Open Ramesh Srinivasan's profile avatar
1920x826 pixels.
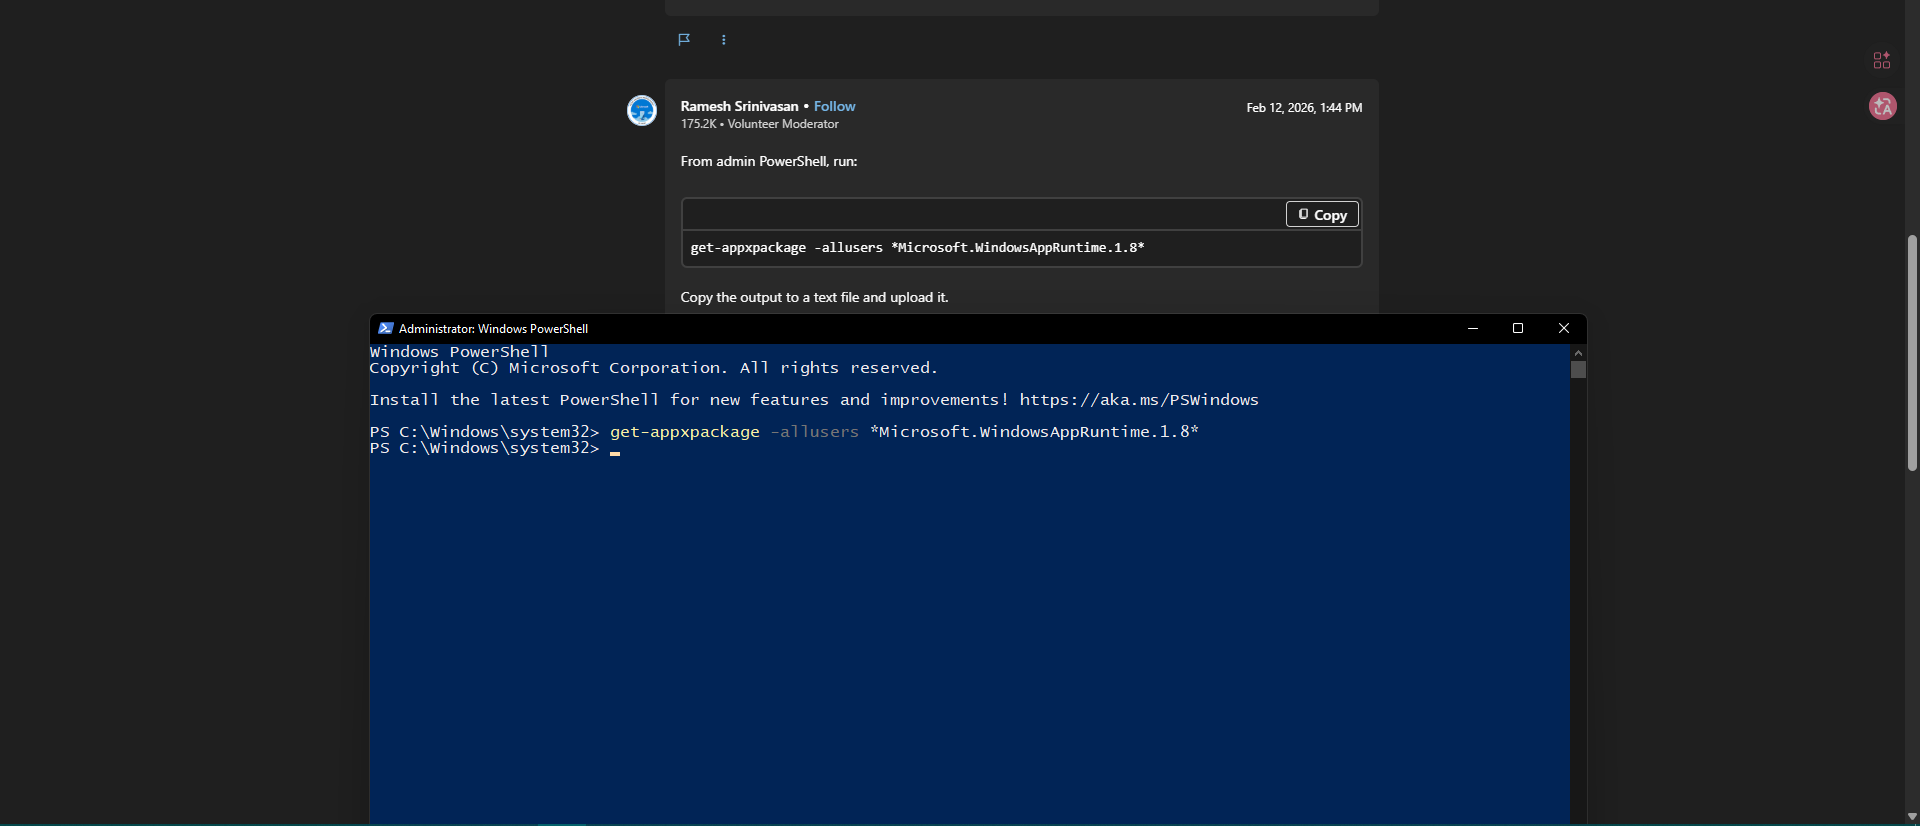(642, 110)
